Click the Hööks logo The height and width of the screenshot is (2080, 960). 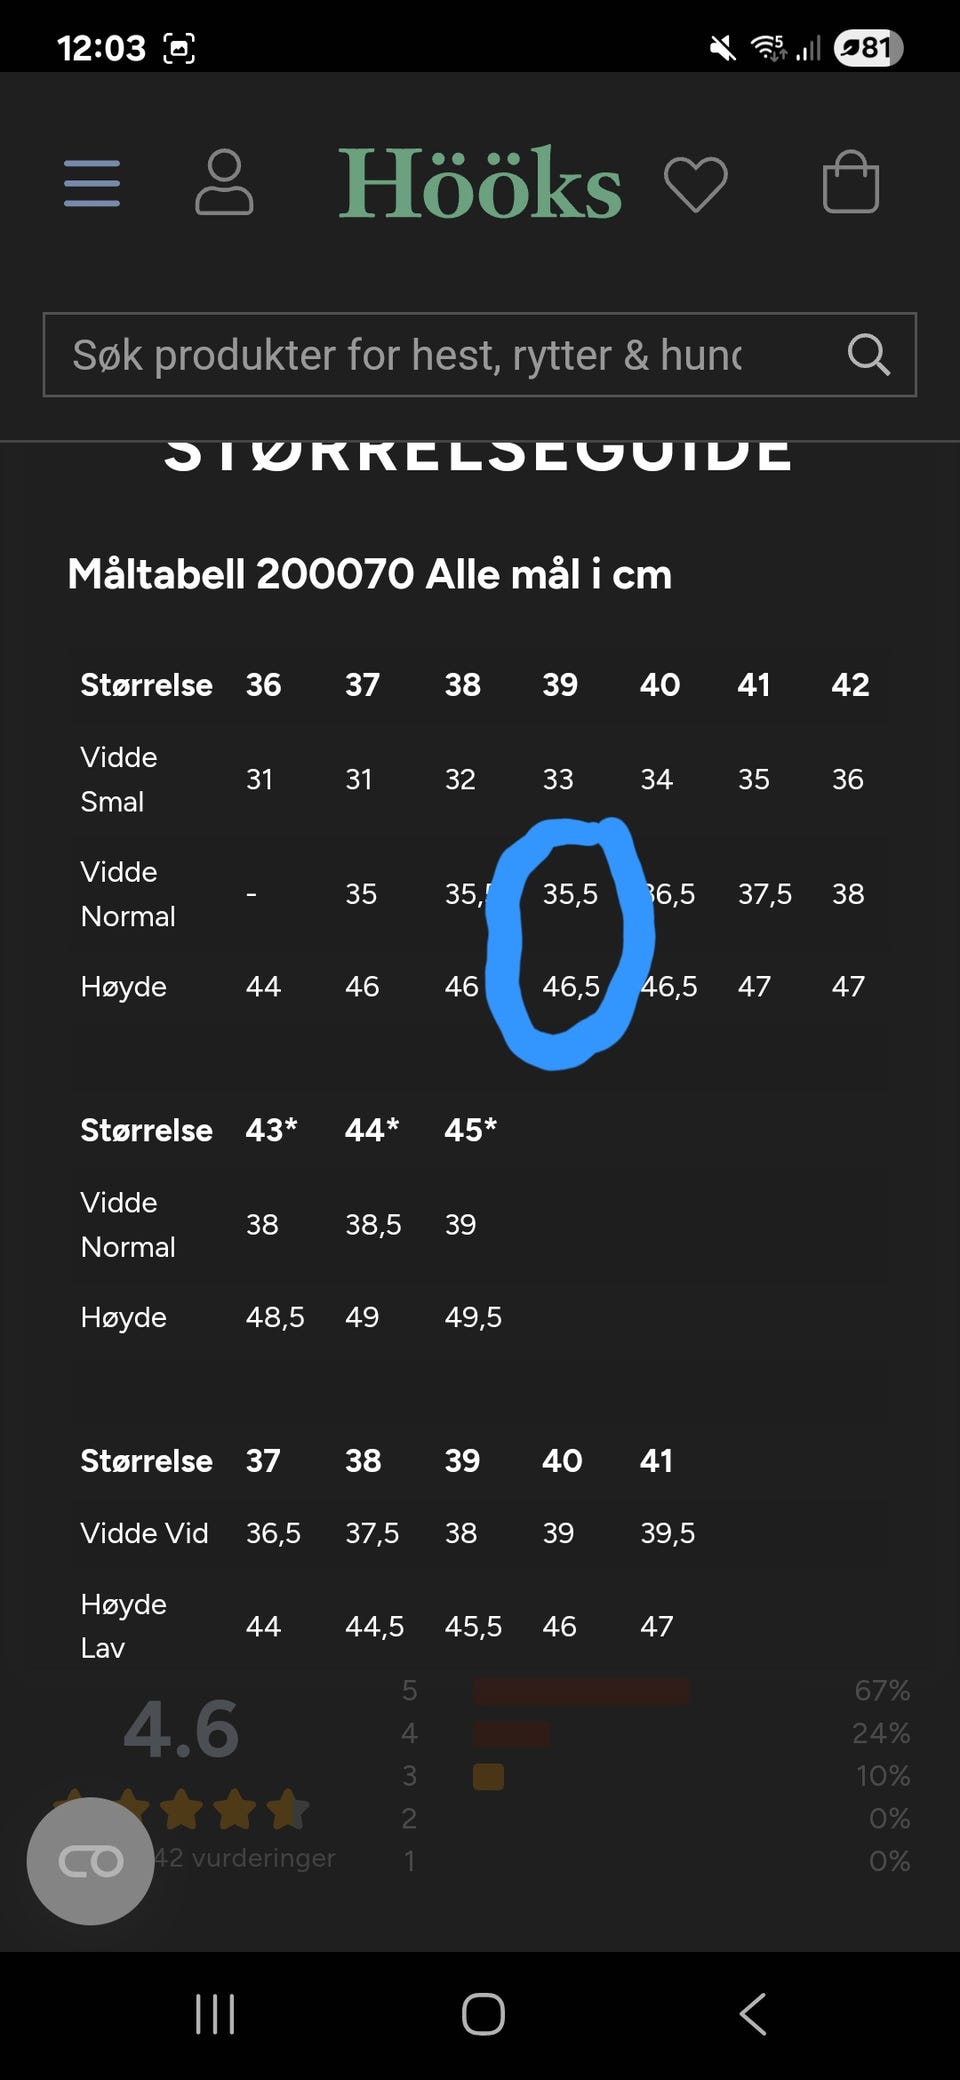pyautogui.click(x=481, y=182)
